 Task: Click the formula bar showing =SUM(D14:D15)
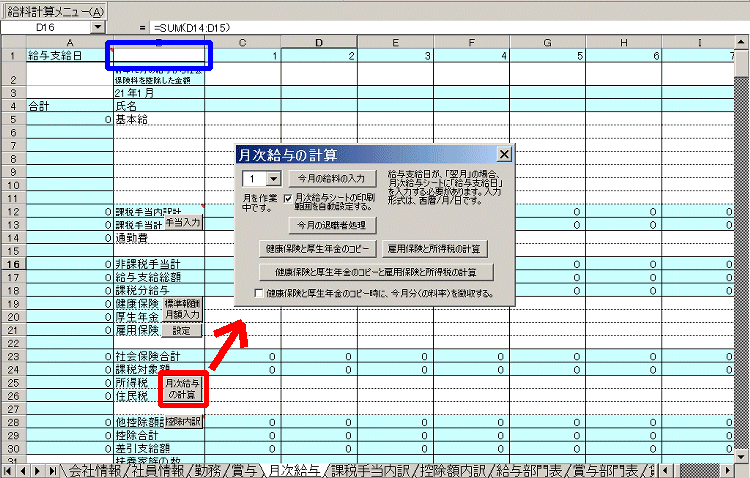pos(400,27)
